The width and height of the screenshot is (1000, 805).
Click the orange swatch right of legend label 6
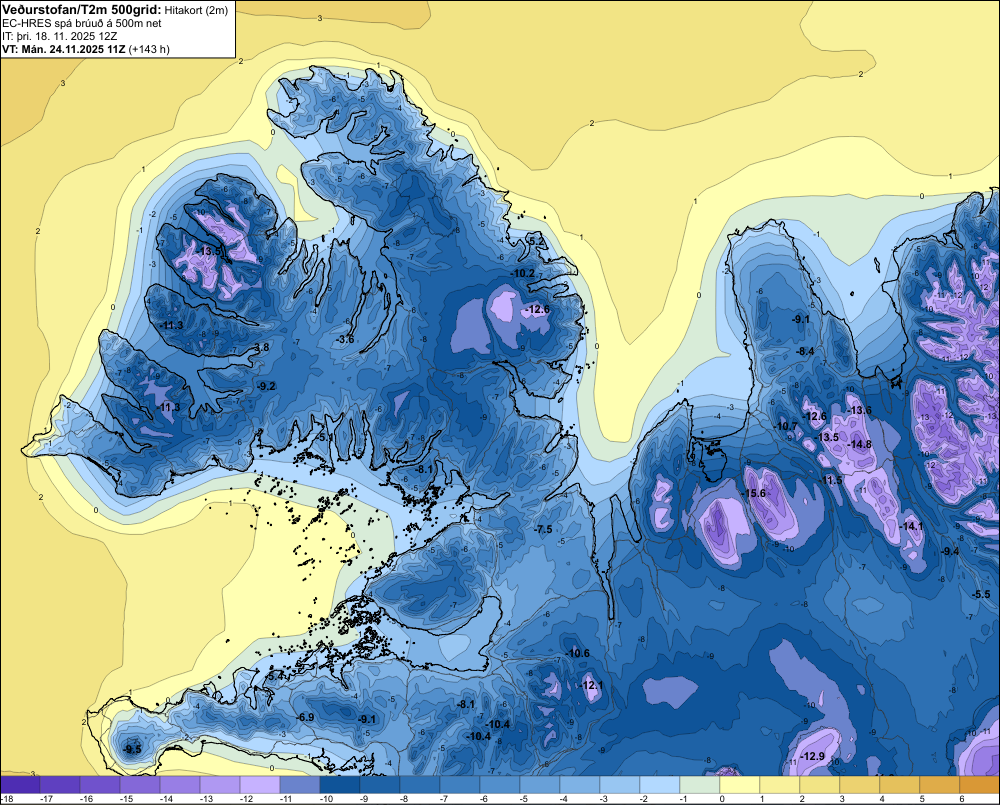[980, 784]
